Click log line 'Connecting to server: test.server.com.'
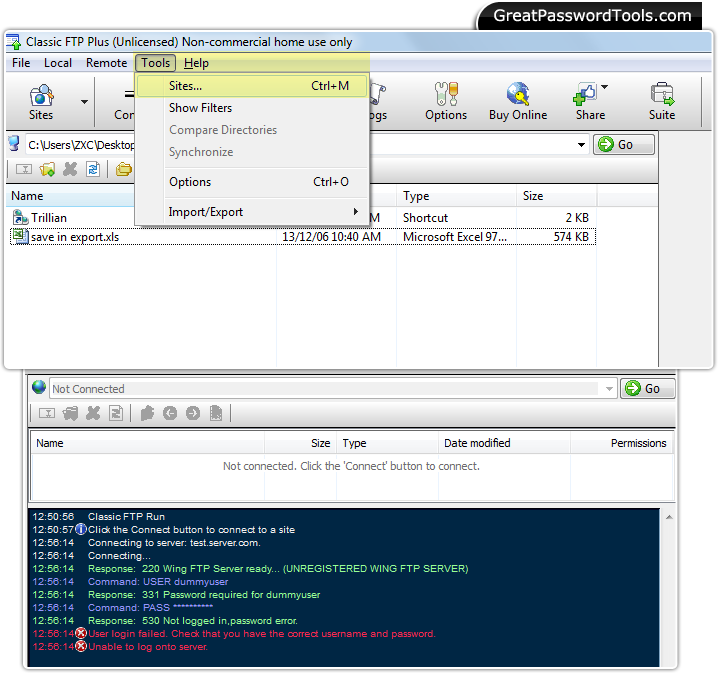This screenshot has height=673, width=718. click(174, 543)
